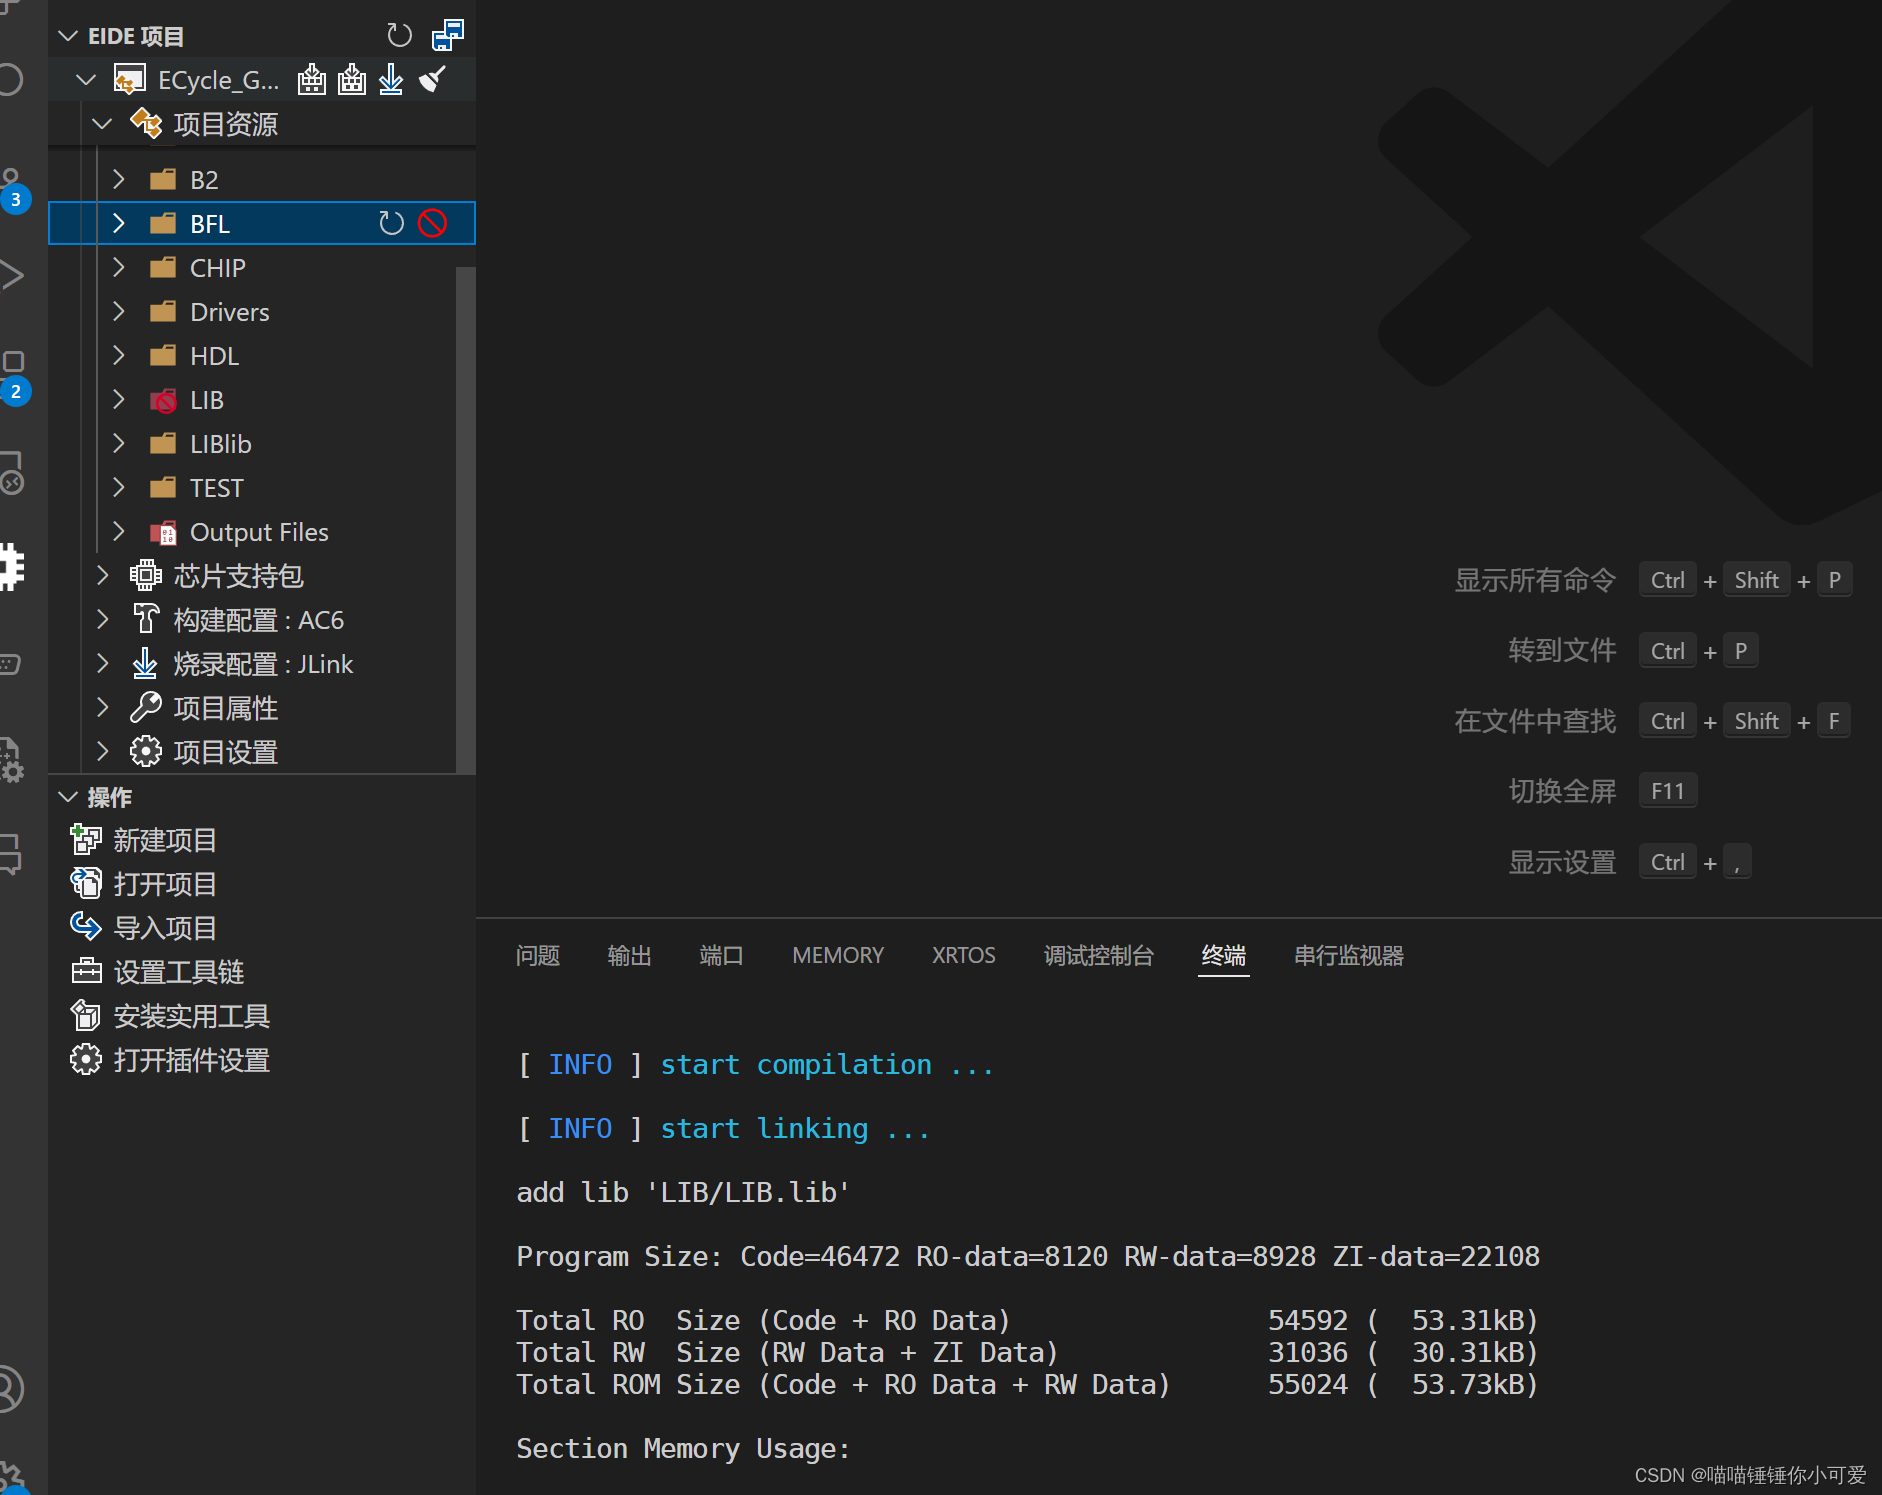Expand 构建配置 : AC6
Screen dimensions: 1882x1495
click(102, 619)
